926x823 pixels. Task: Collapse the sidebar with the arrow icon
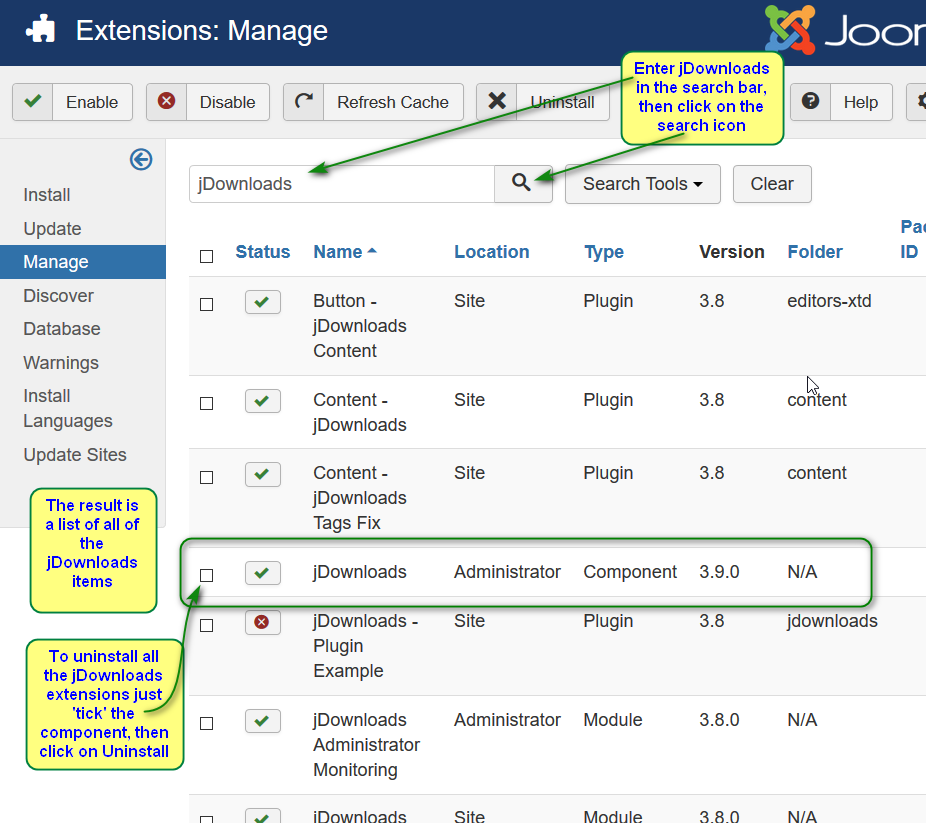(141, 159)
